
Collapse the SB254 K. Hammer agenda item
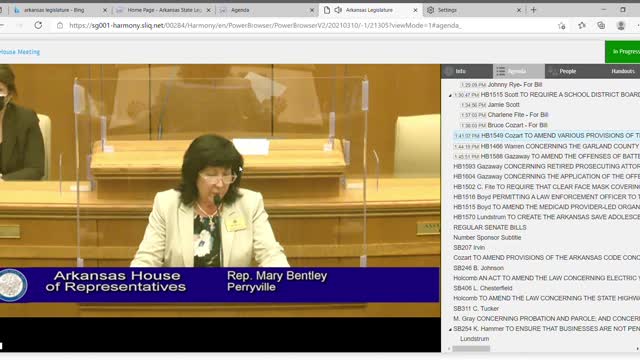click(451, 329)
